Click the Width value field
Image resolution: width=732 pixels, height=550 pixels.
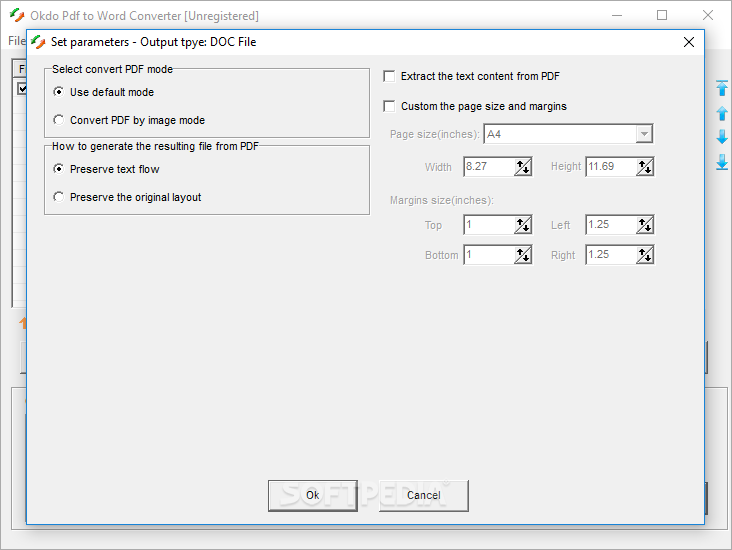[489, 167]
